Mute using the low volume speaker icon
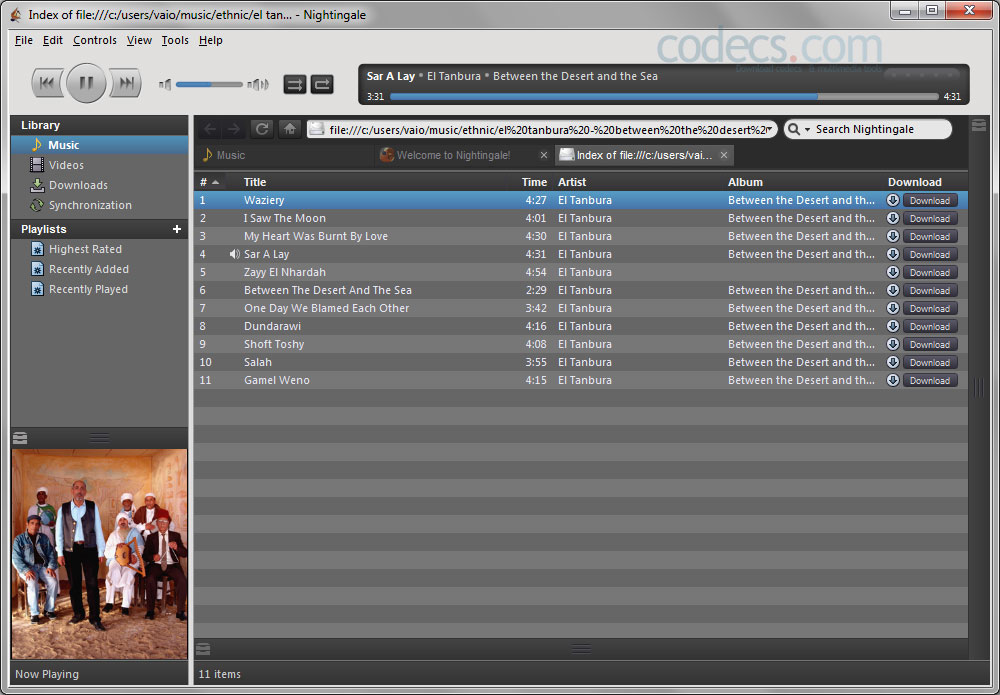Viewport: 1000px width, 695px height. (x=165, y=84)
